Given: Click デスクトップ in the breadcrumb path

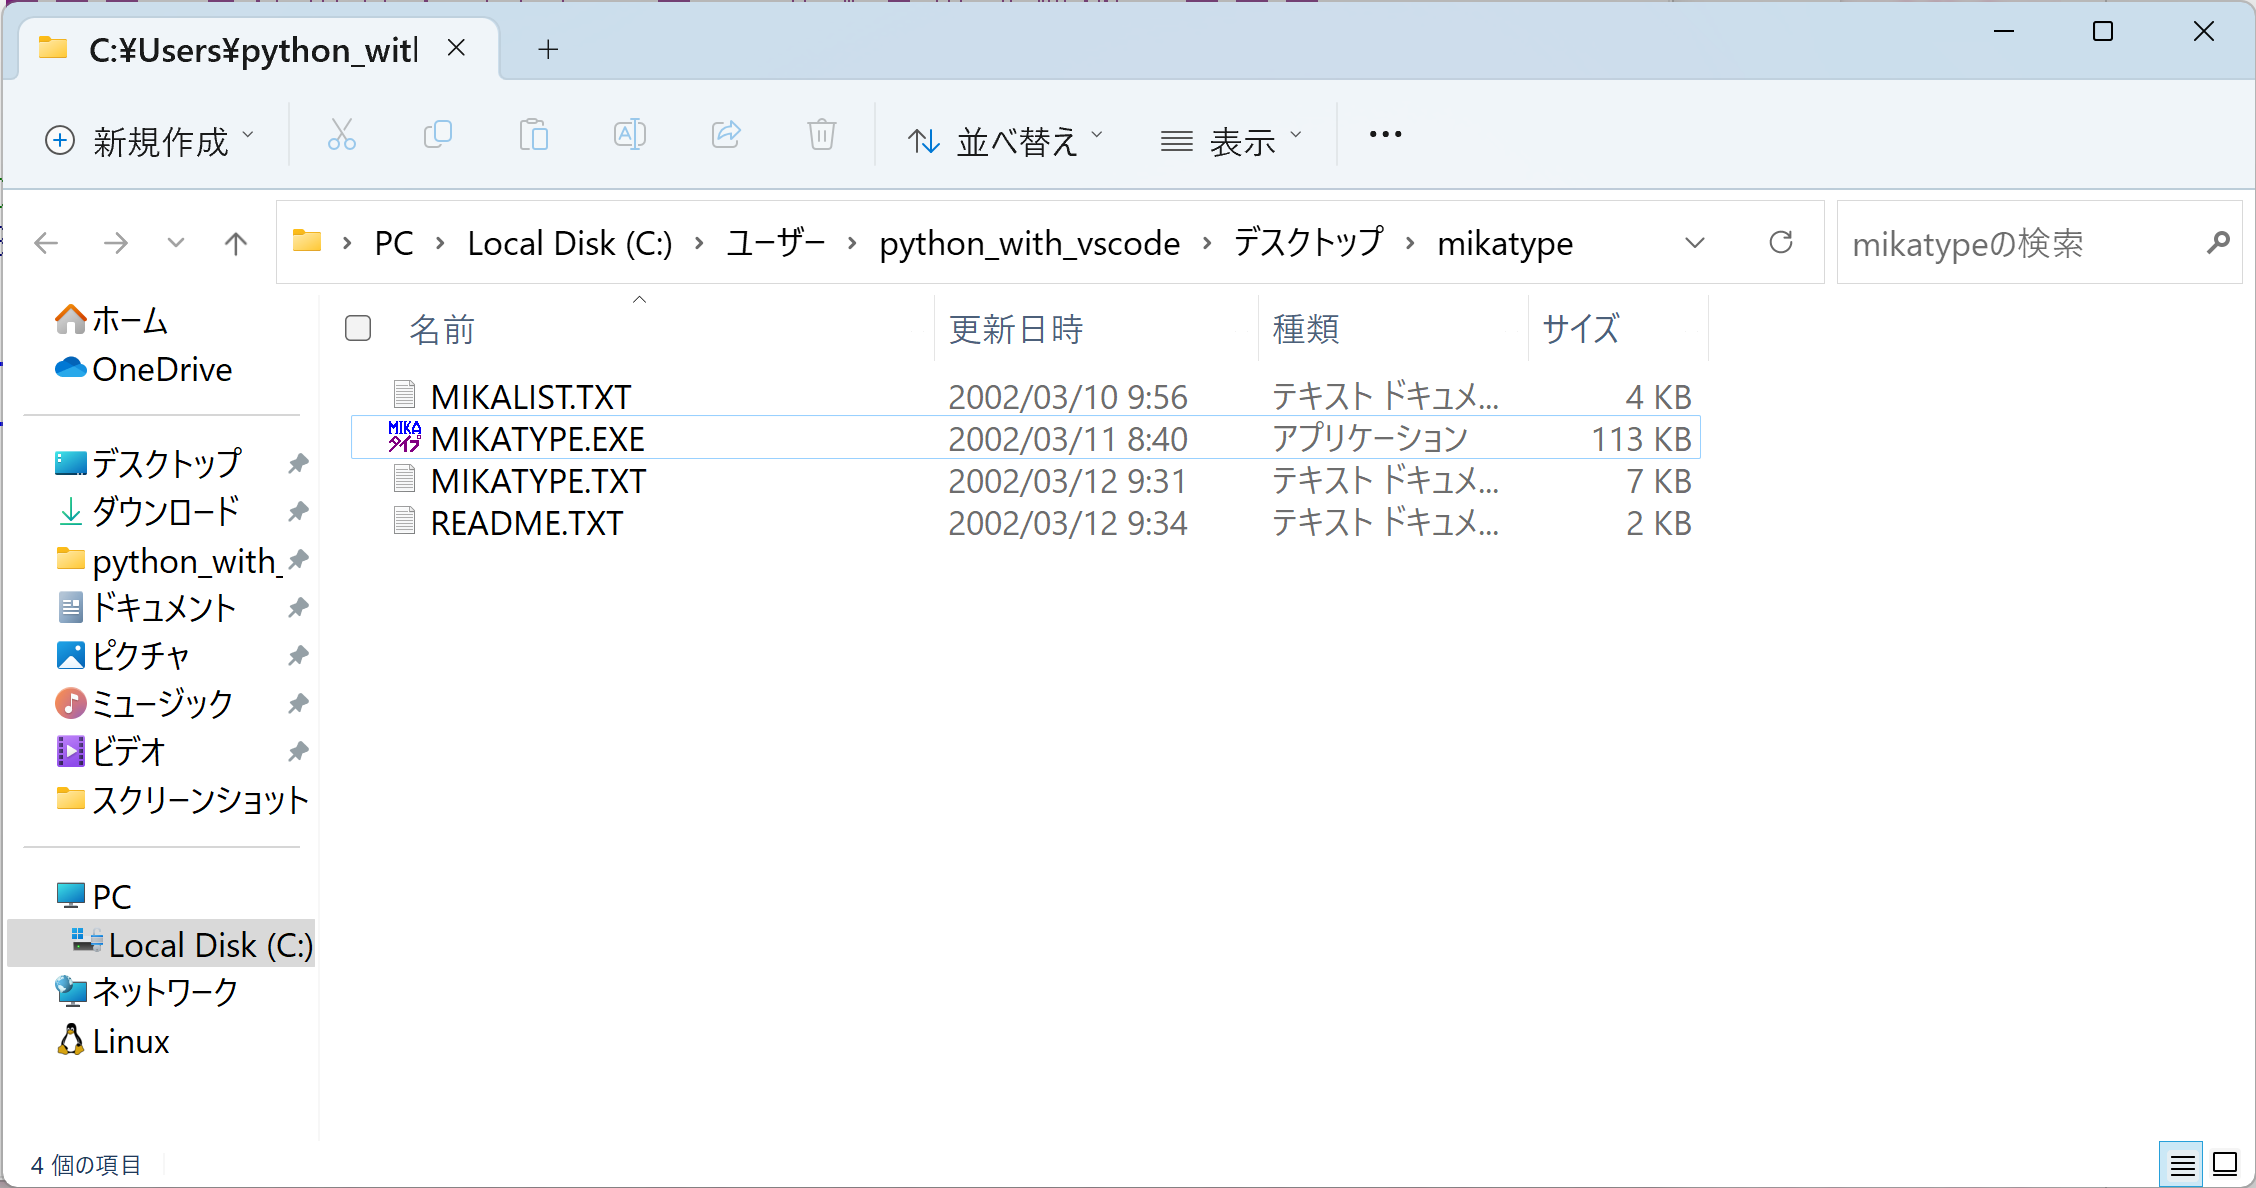Looking at the screenshot, I should [x=1308, y=243].
